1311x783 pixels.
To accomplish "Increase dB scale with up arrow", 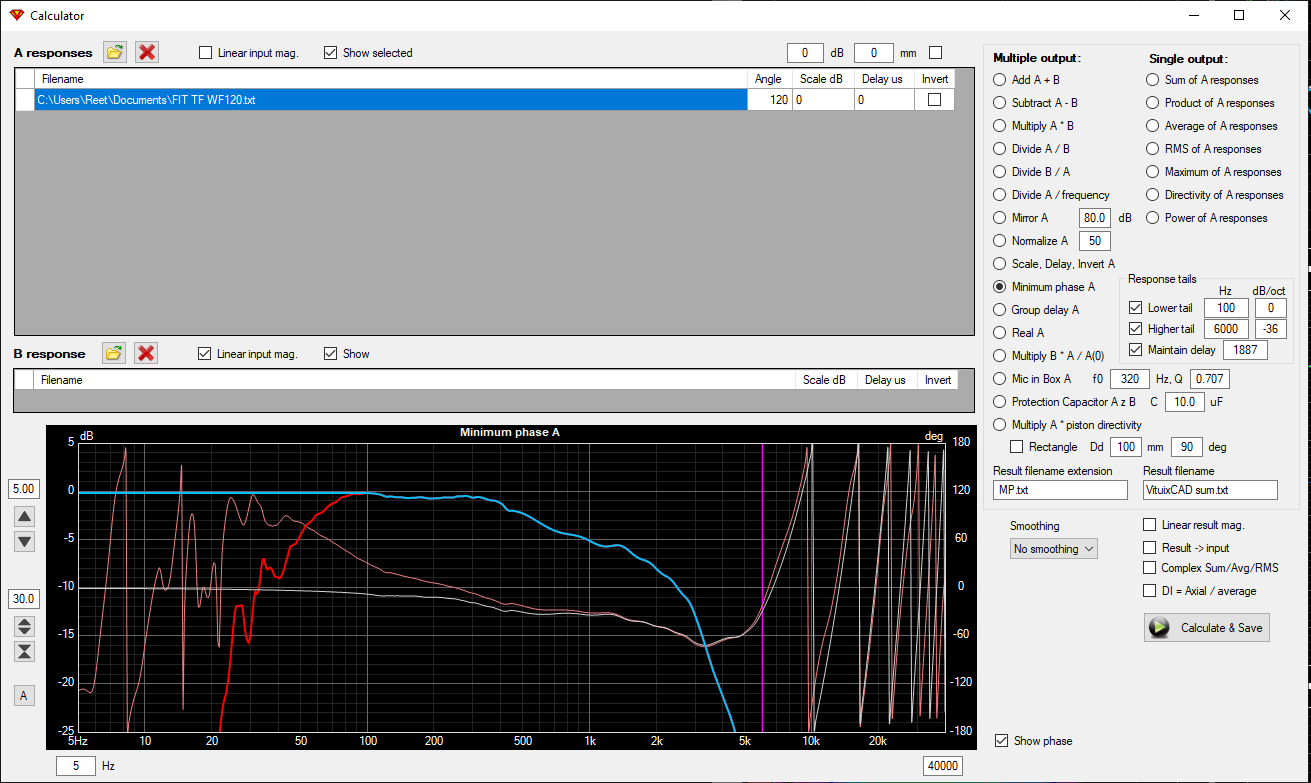I will [x=25, y=516].
